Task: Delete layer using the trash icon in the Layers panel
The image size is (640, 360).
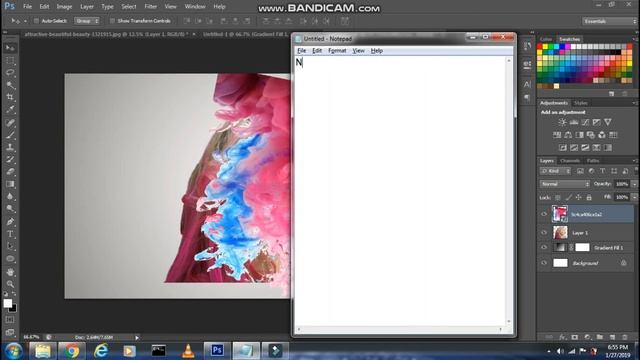Action: coord(624,337)
